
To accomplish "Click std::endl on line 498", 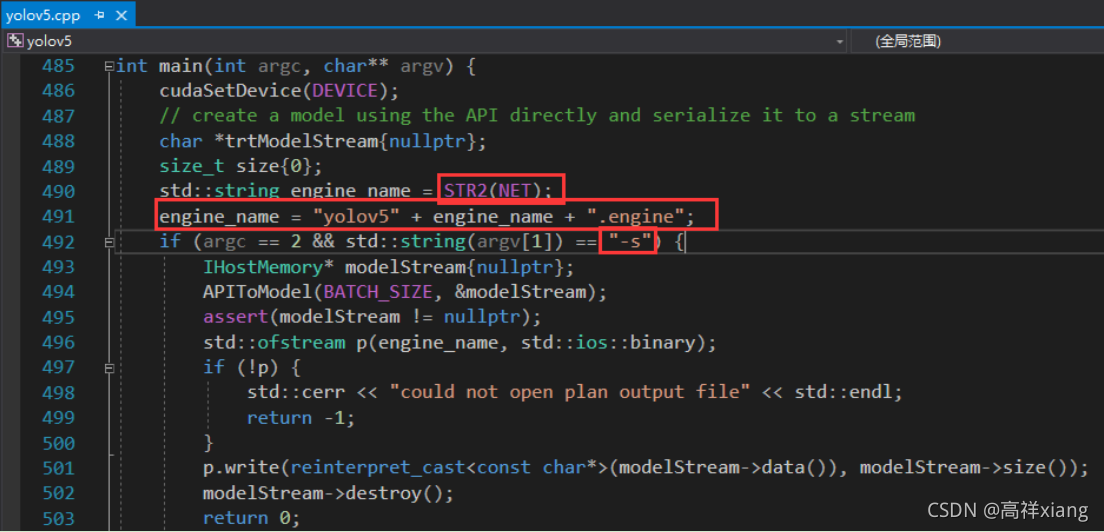I will coord(843,393).
